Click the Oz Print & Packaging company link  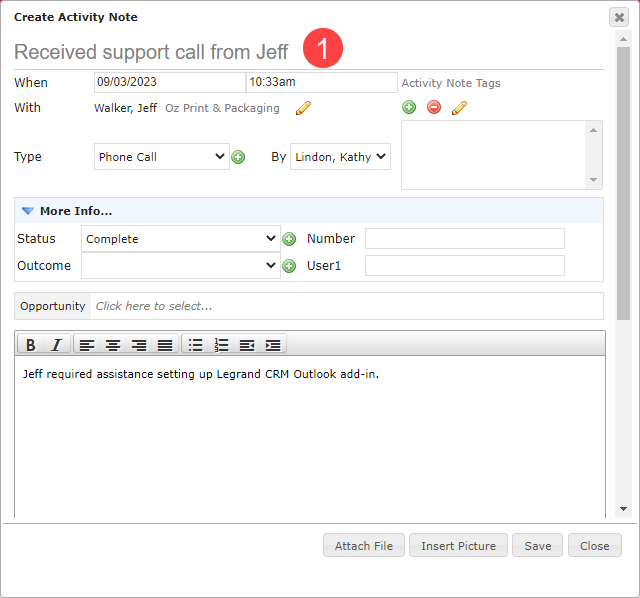[x=222, y=108]
